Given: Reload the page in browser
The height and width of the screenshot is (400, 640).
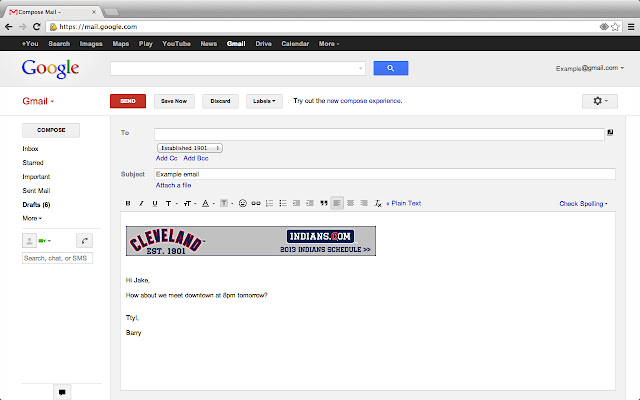Looking at the screenshot, I should (36, 27).
